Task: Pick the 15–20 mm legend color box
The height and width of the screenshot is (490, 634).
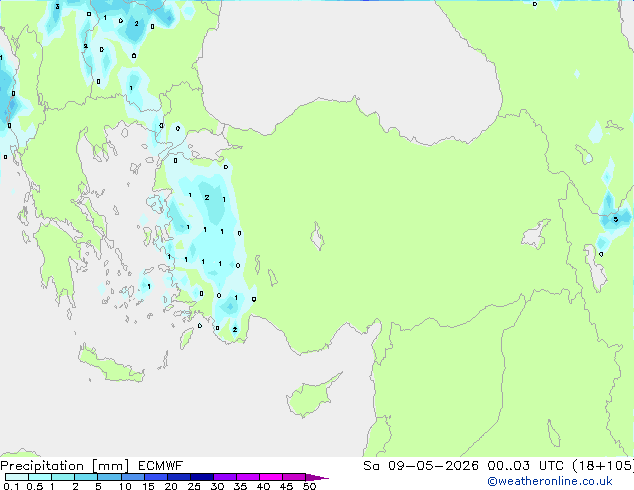Action: pyautogui.click(x=155, y=477)
